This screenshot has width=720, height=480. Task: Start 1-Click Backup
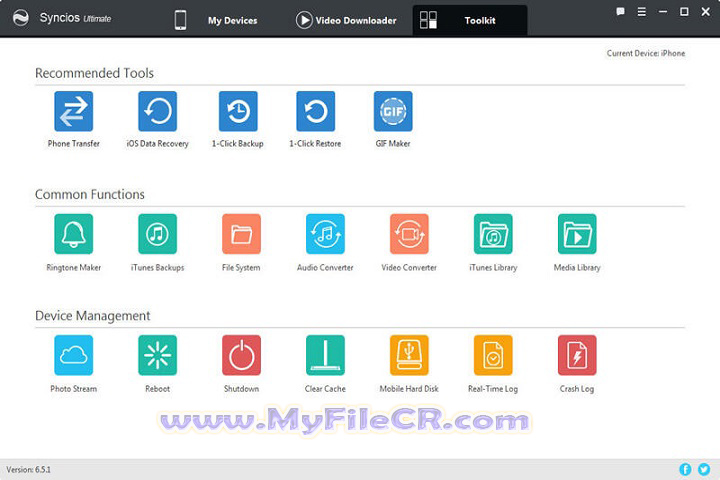coord(238,111)
